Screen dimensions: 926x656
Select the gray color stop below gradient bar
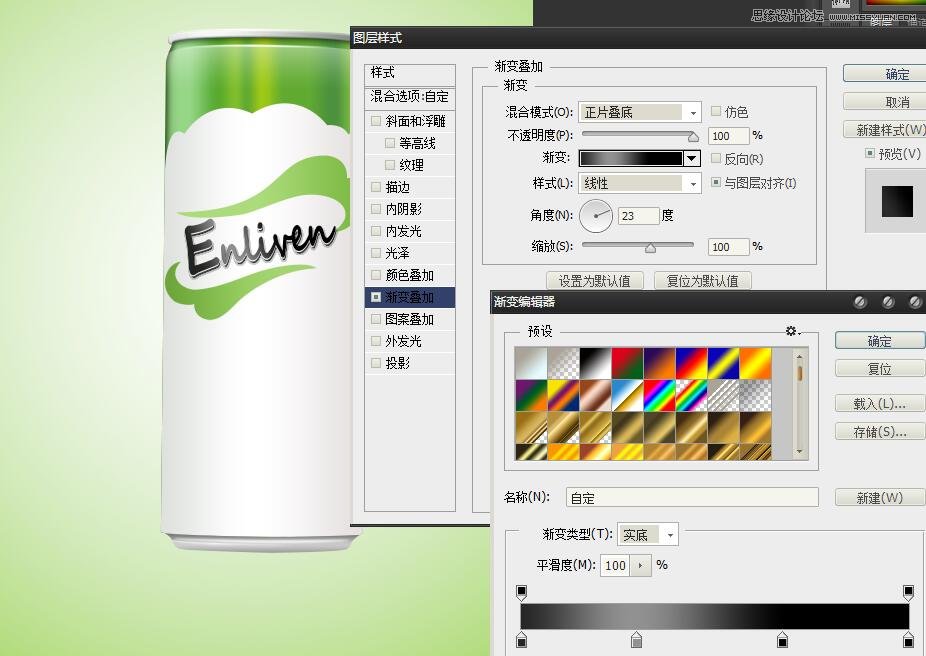tap(636, 639)
